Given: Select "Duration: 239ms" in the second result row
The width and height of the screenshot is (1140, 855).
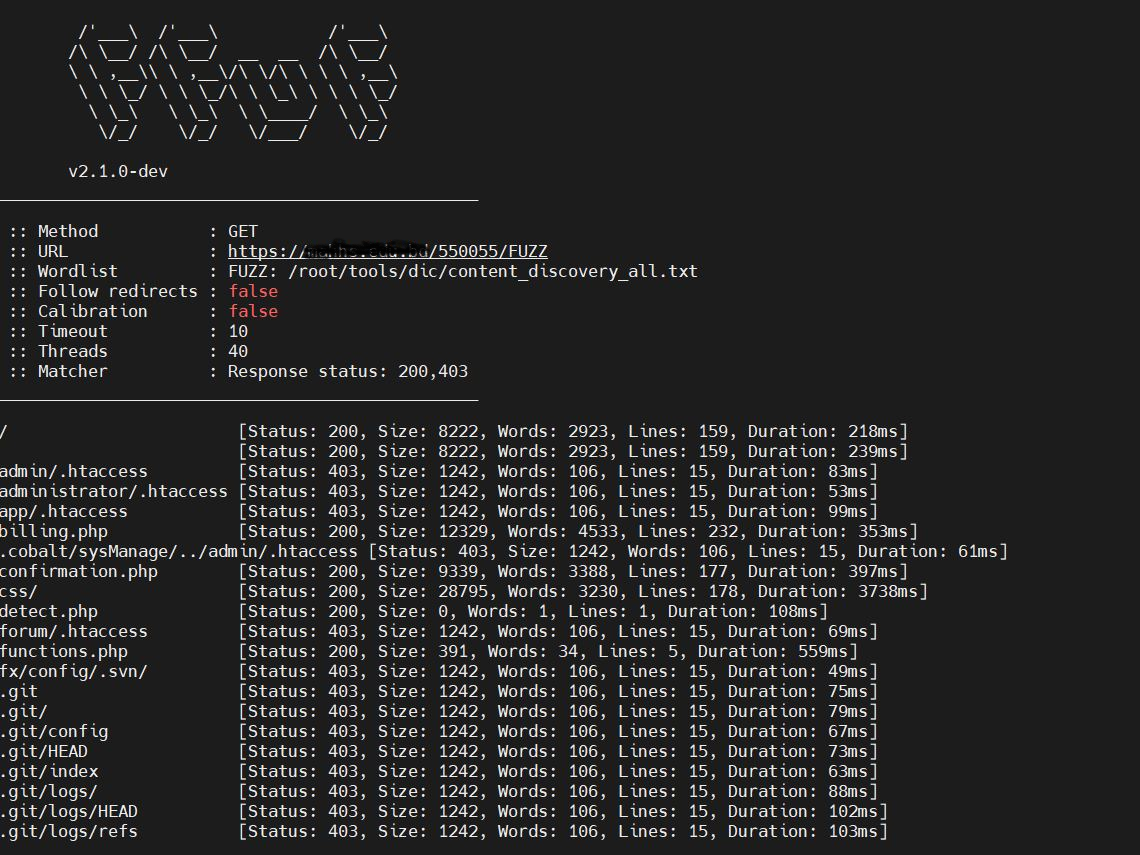Looking at the screenshot, I should 823,451.
